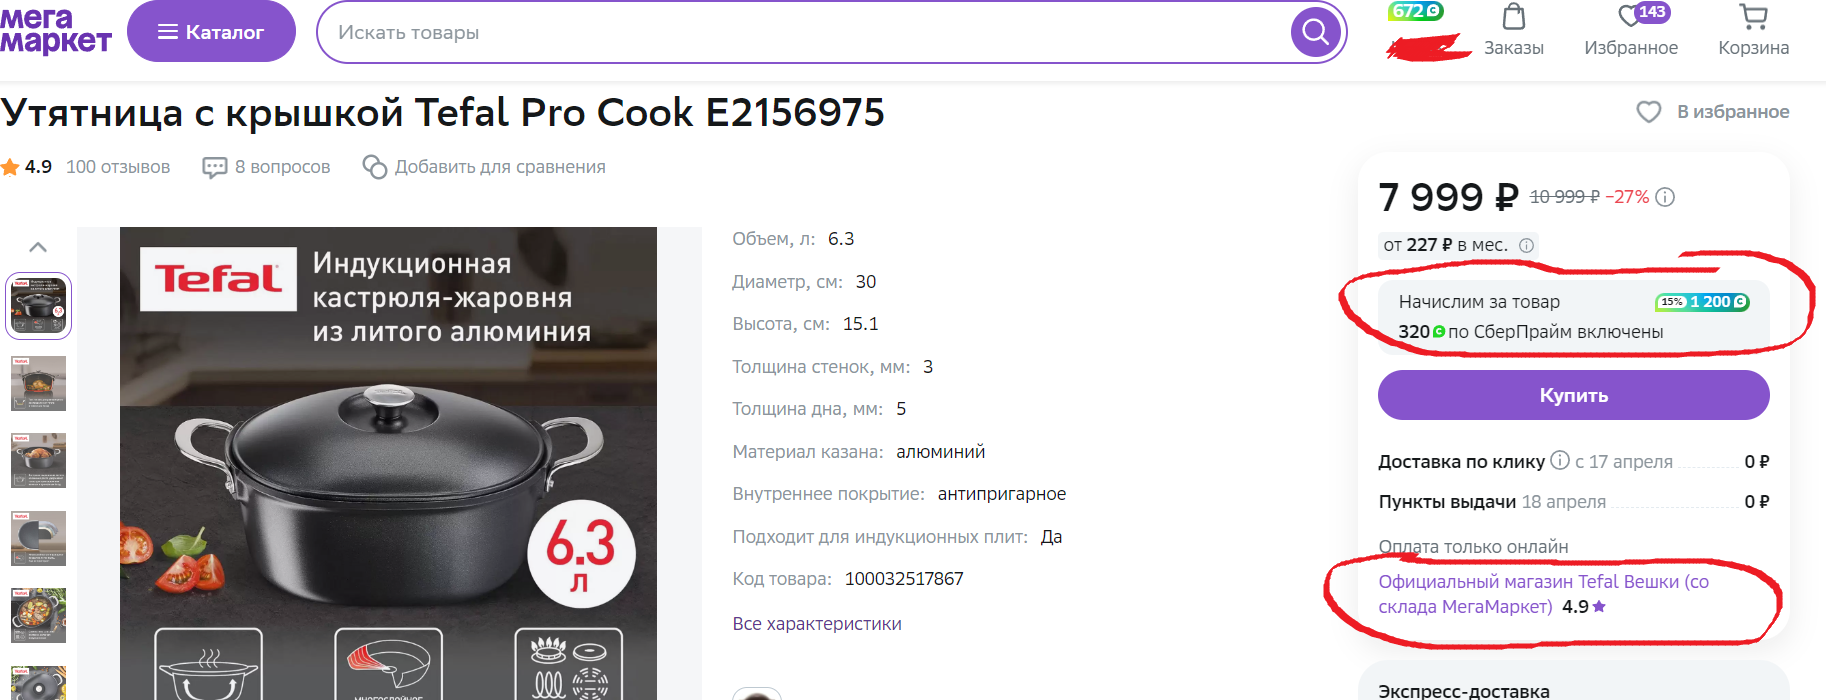
Task: Click product code 100032517867
Action: [904, 579]
